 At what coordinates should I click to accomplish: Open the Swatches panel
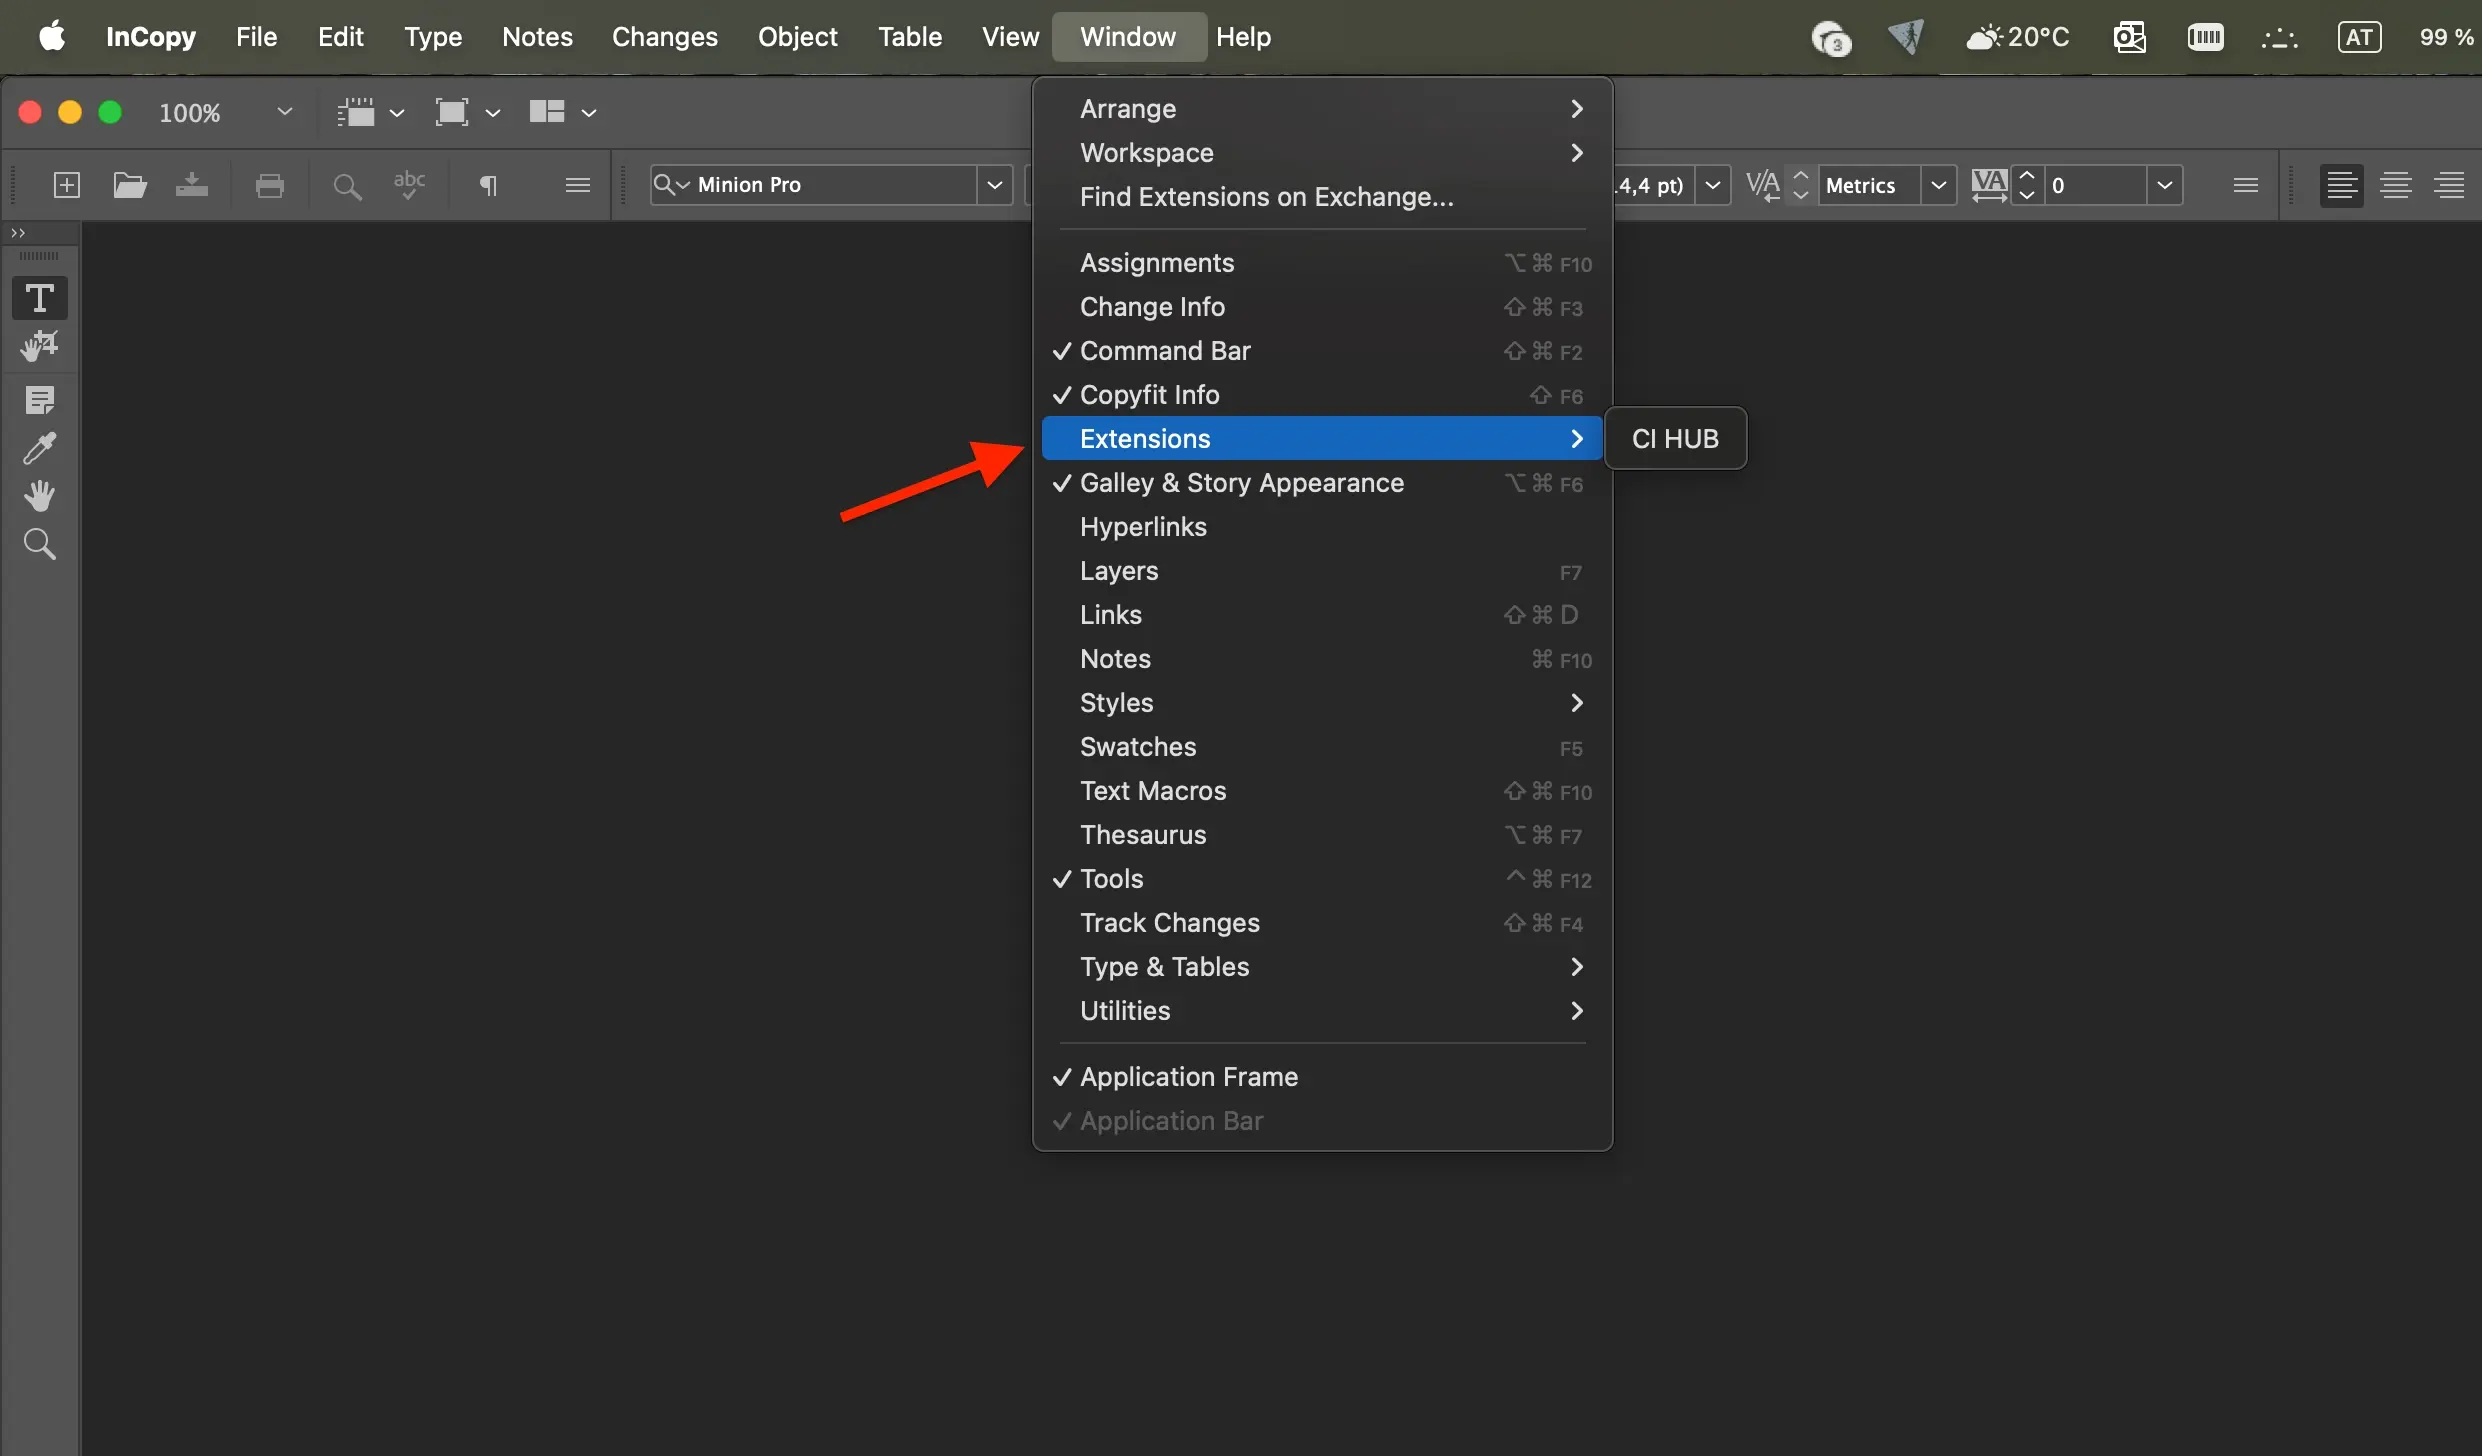point(1322,747)
